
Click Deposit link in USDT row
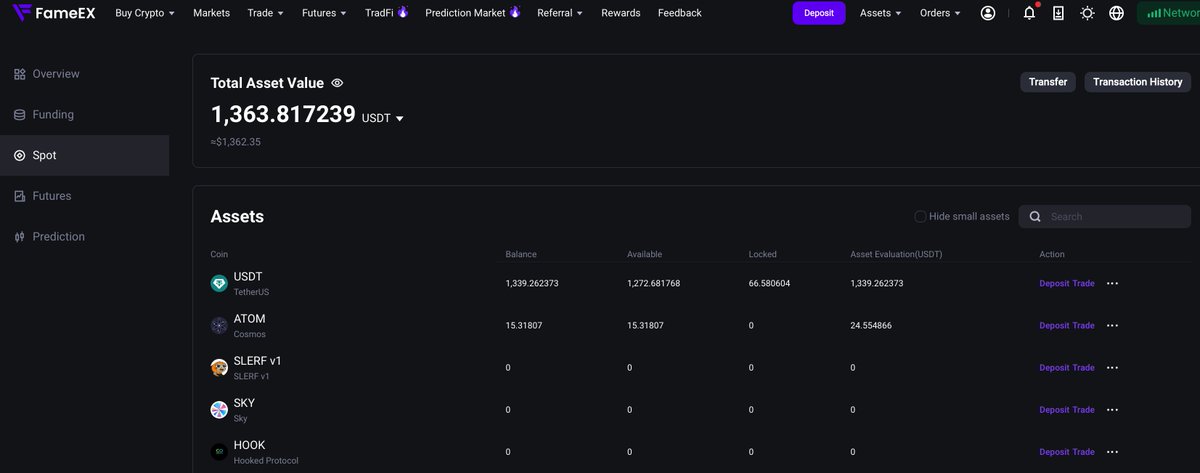coord(1054,284)
